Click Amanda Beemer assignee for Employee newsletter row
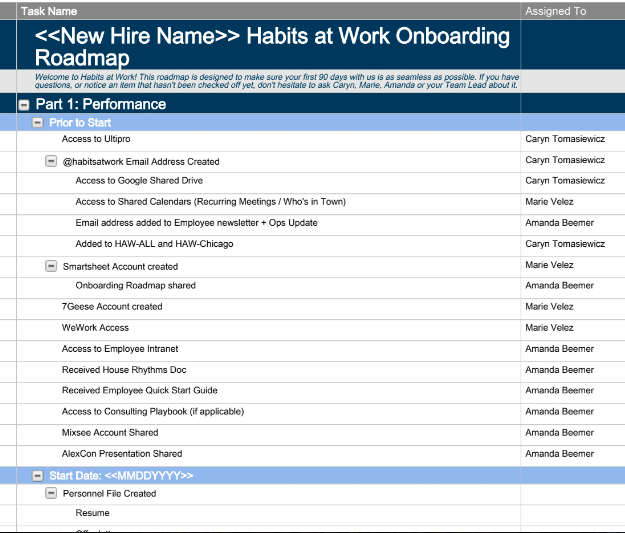 tap(560, 223)
